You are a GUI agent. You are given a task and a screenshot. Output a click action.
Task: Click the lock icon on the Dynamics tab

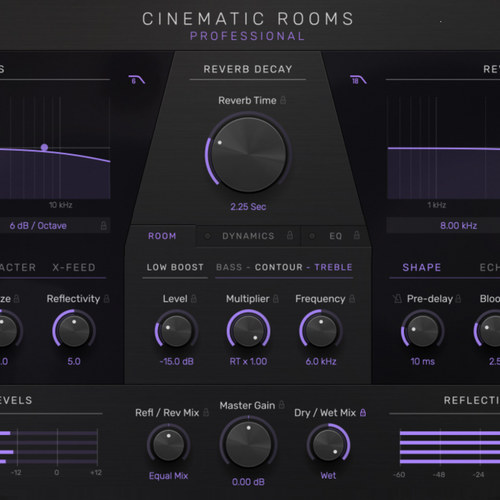coord(290,235)
